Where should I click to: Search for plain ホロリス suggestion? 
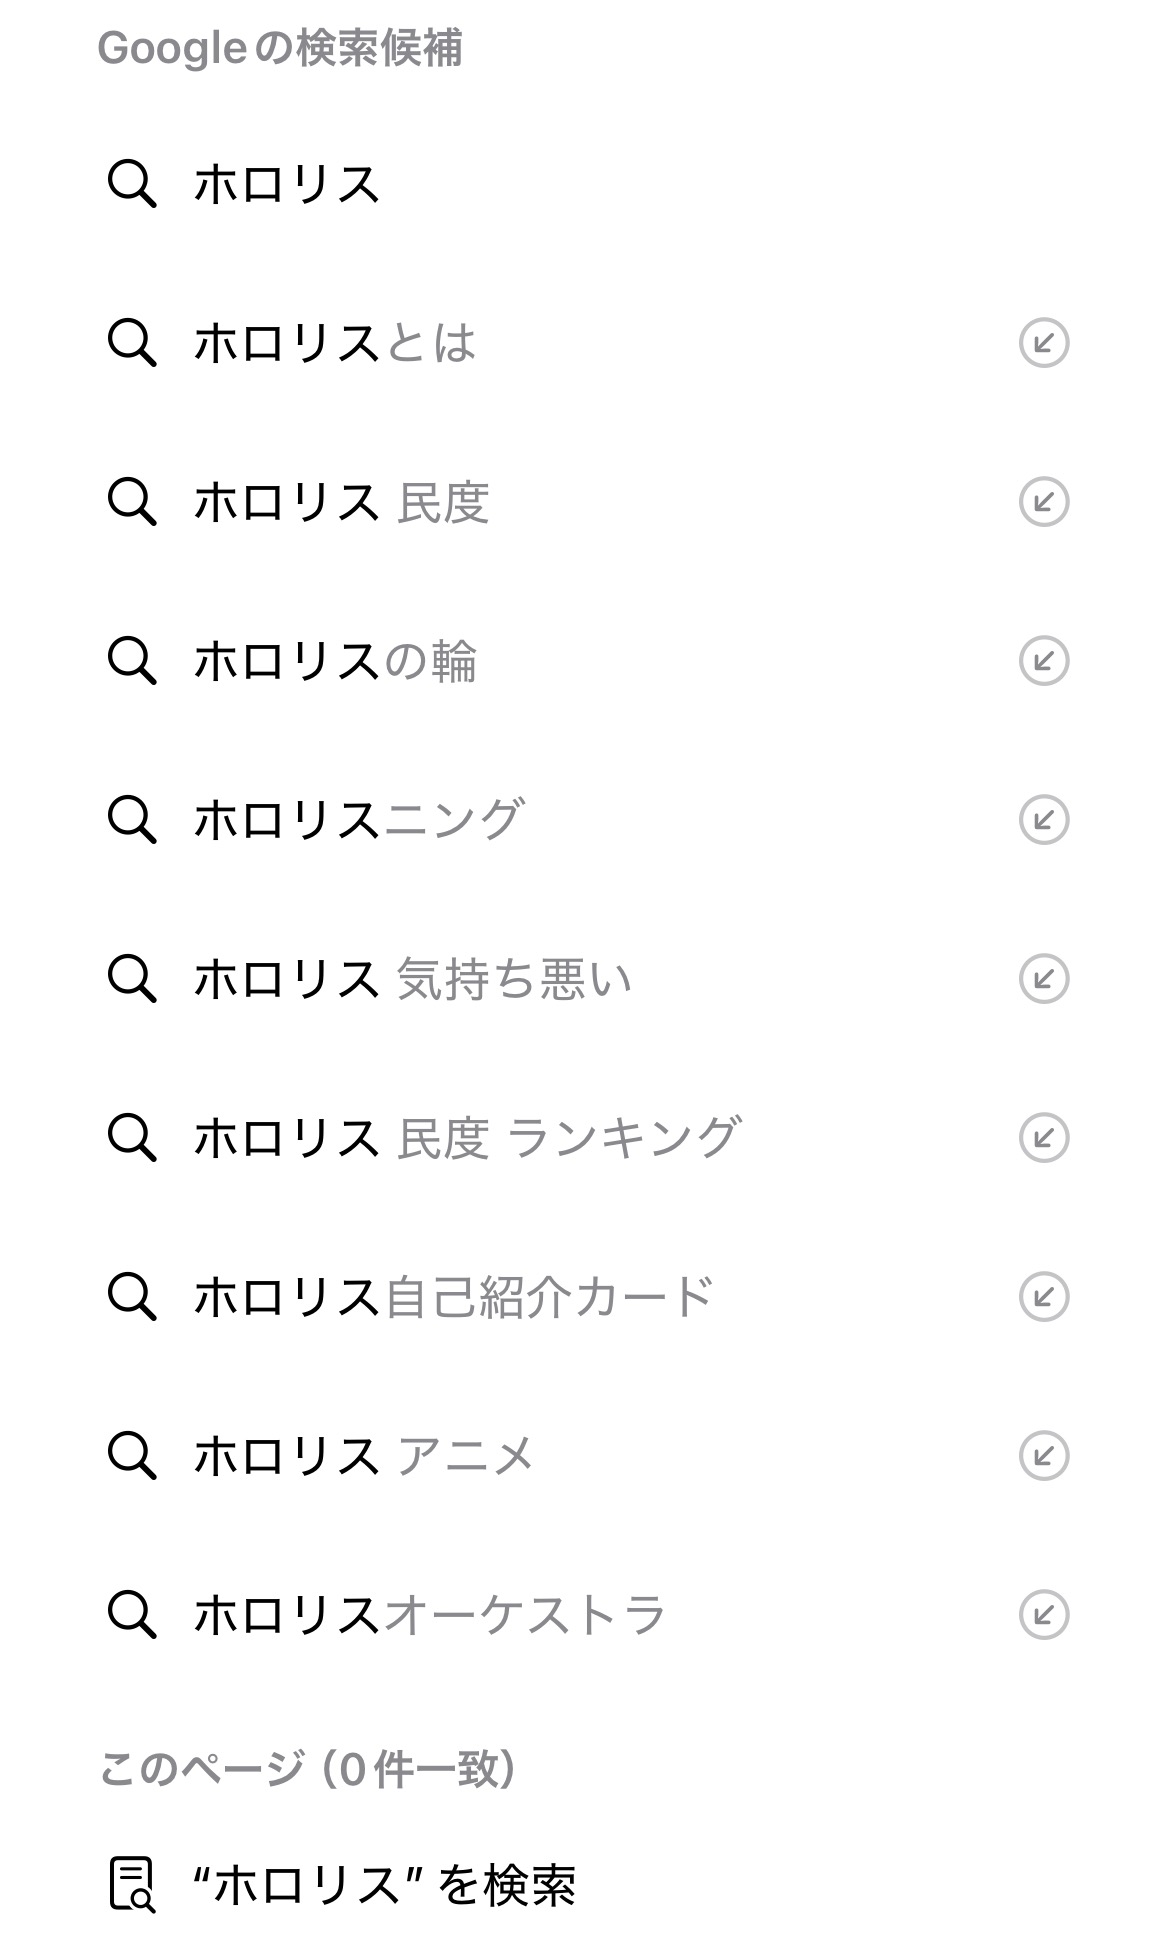point(287,185)
